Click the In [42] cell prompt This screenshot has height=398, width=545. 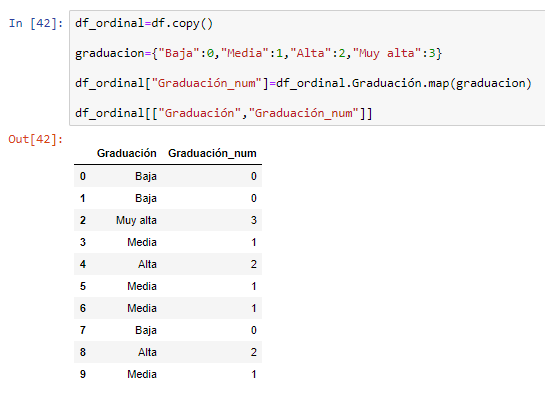[x=36, y=23]
